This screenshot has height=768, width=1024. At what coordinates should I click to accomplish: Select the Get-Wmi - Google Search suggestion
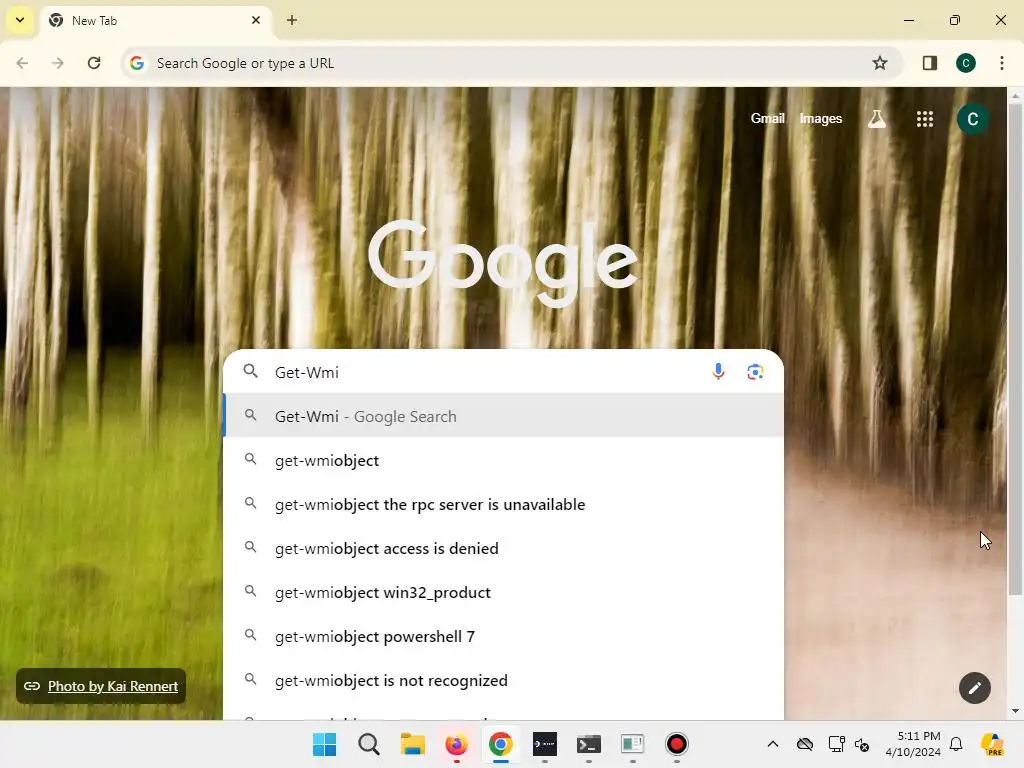coord(503,416)
